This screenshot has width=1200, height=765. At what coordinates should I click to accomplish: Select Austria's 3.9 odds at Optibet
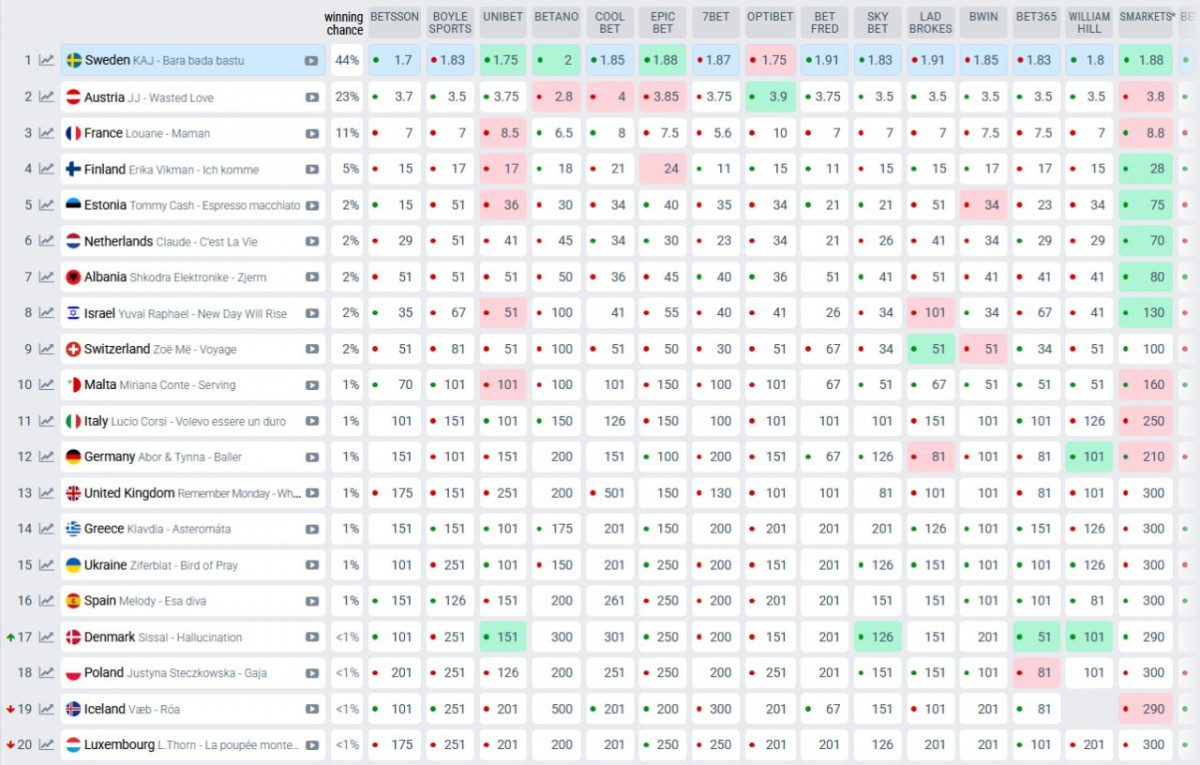click(770, 97)
